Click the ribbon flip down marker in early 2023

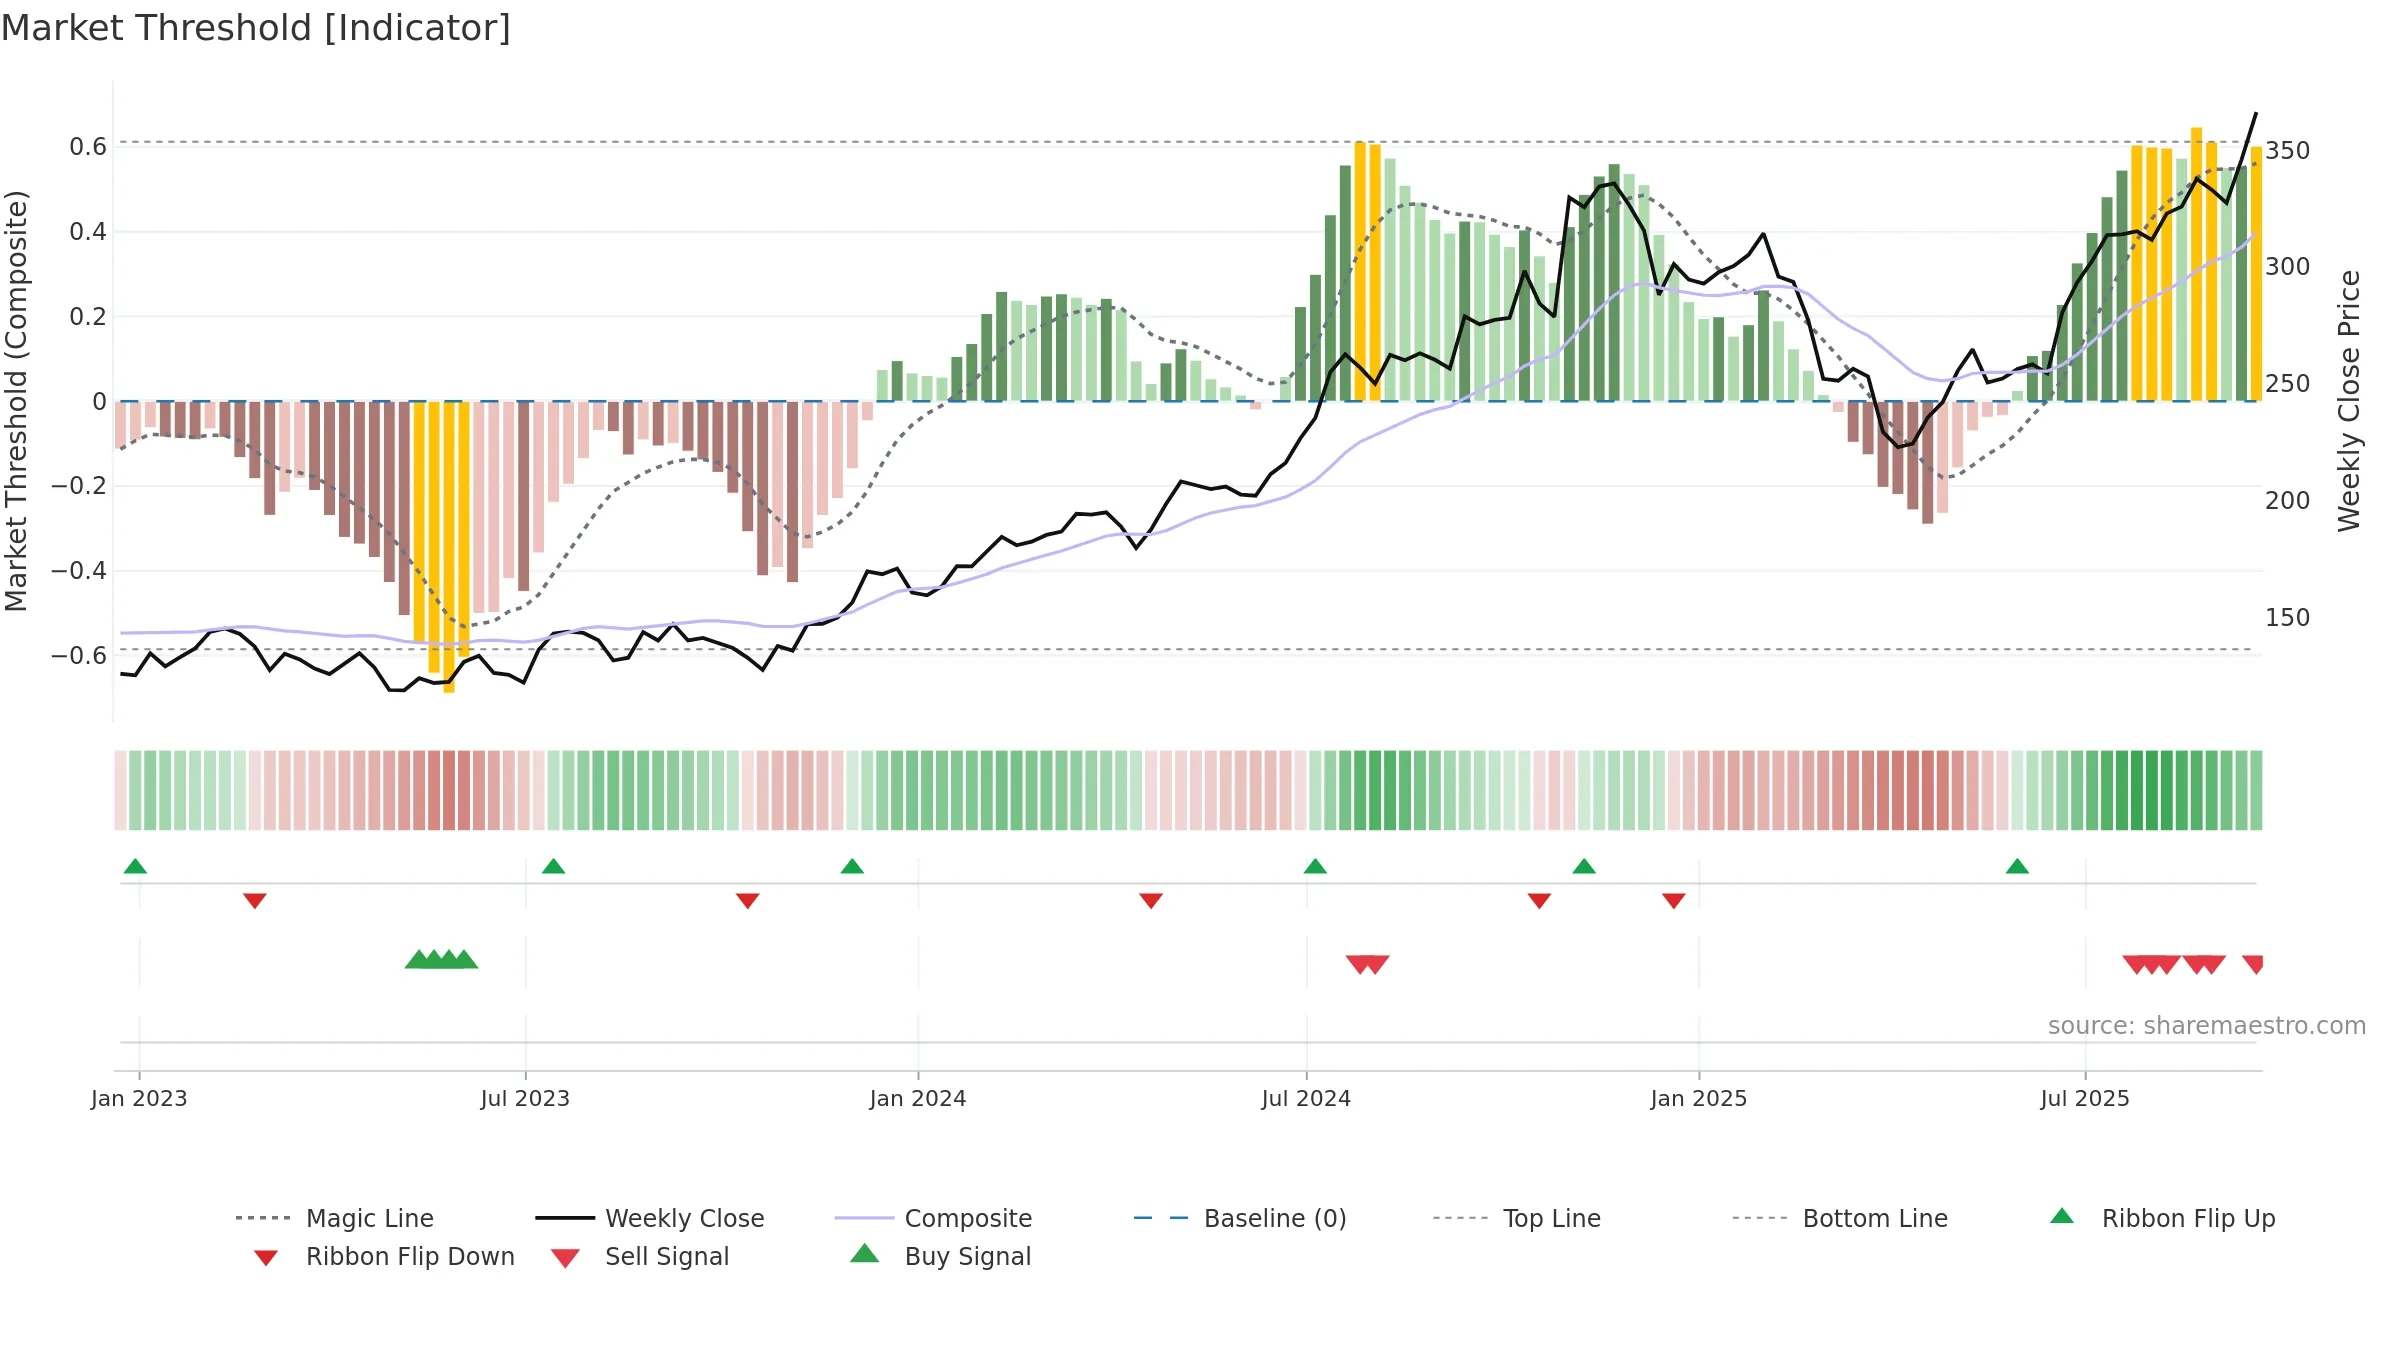click(255, 901)
